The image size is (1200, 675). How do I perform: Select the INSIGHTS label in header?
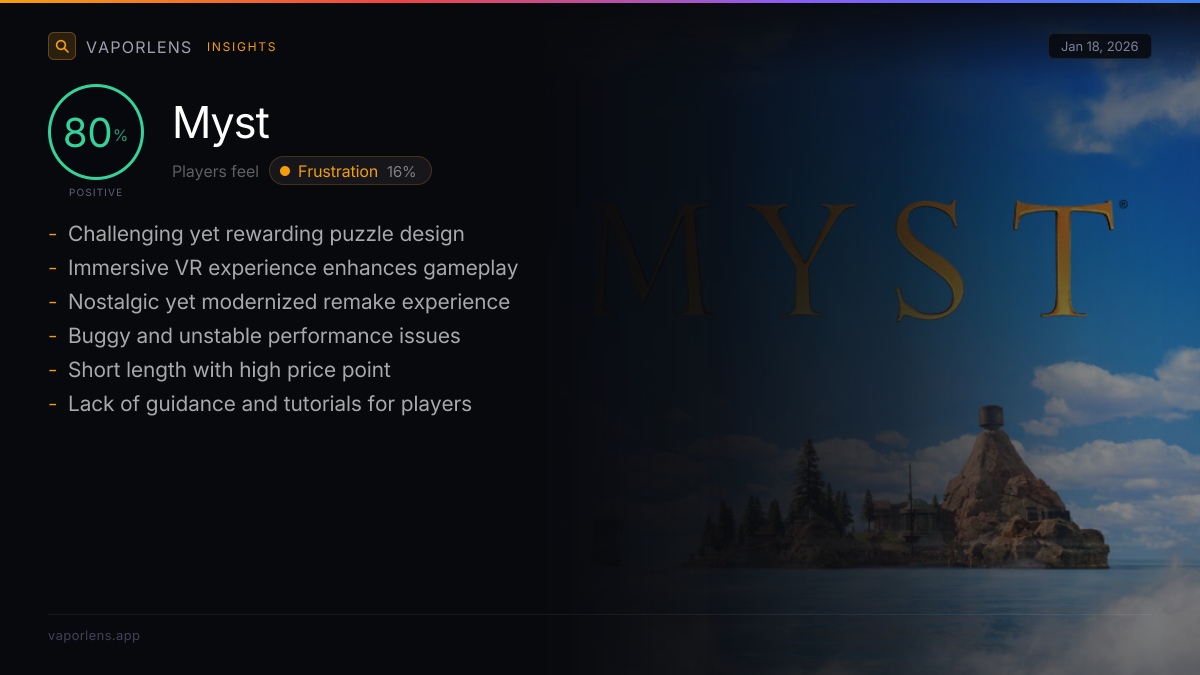tap(241, 47)
